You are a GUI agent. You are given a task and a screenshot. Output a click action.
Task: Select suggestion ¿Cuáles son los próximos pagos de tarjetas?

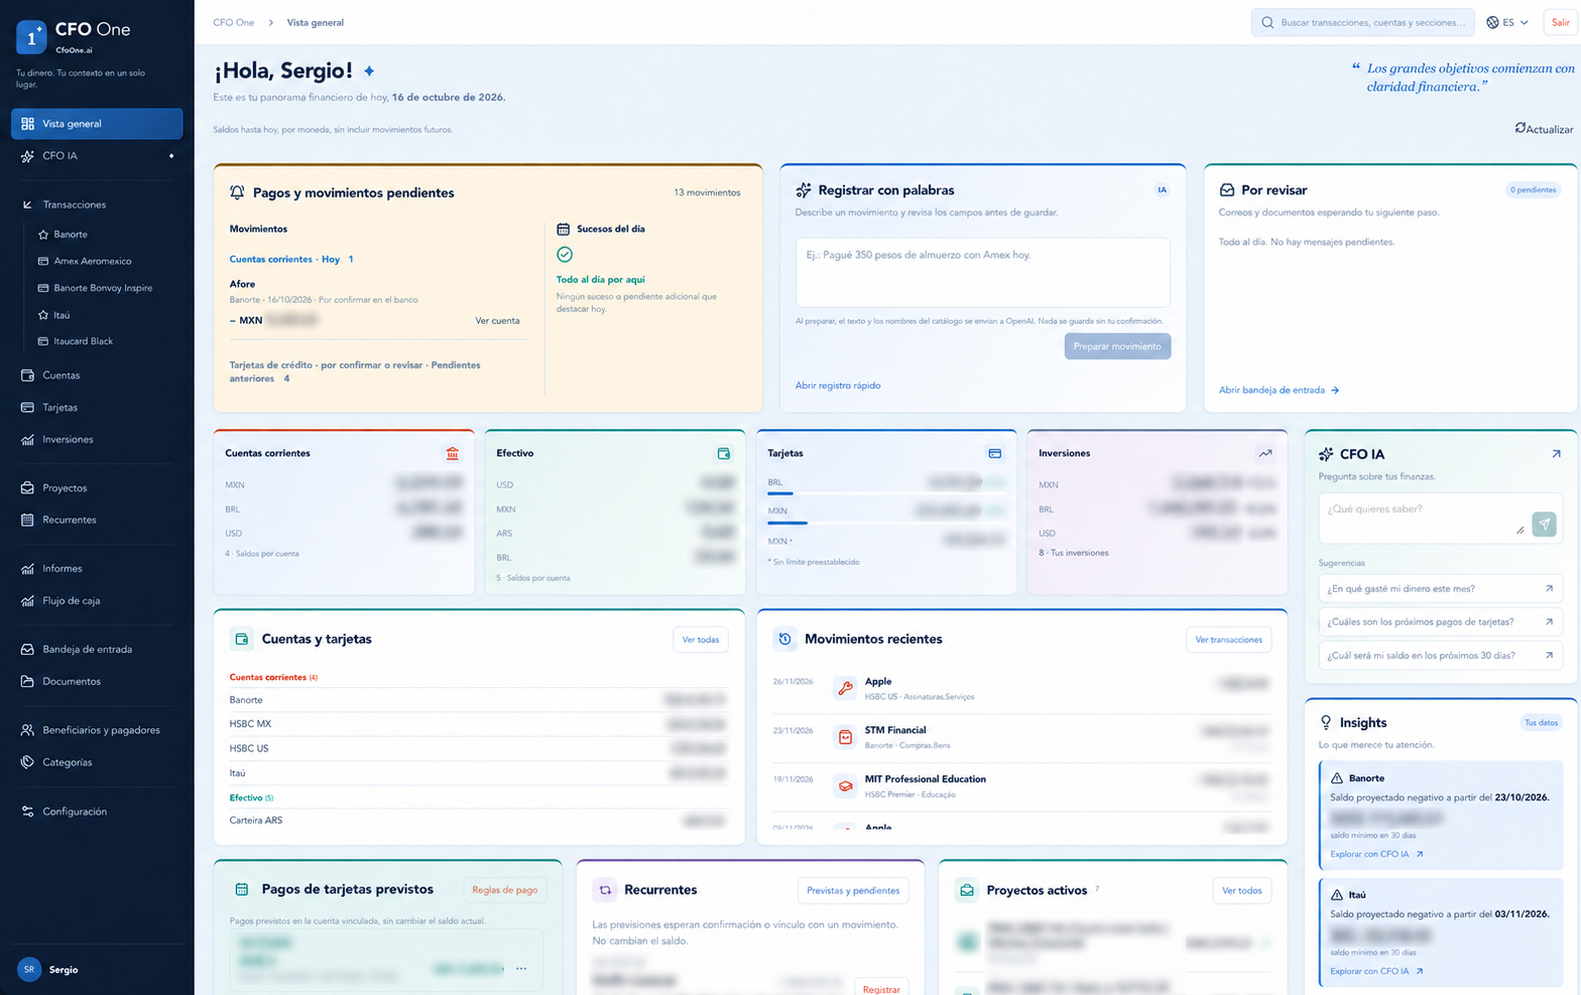coord(1440,622)
